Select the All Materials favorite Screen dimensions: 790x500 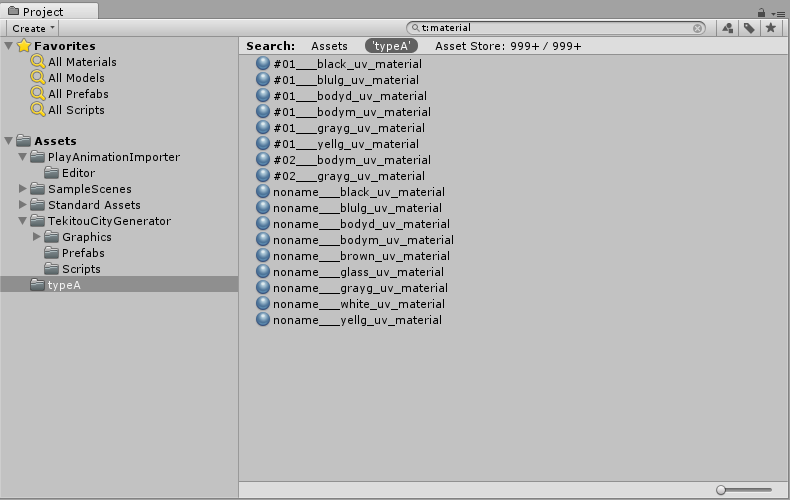pyautogui.click(x=82, y=62)
